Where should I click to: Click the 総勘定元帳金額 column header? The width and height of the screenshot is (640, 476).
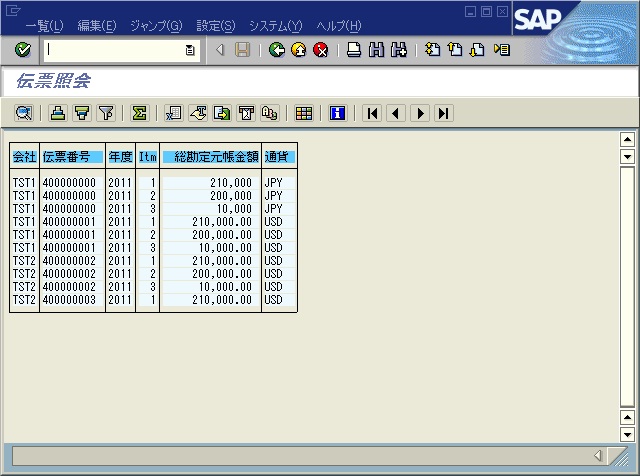point(210,157)
